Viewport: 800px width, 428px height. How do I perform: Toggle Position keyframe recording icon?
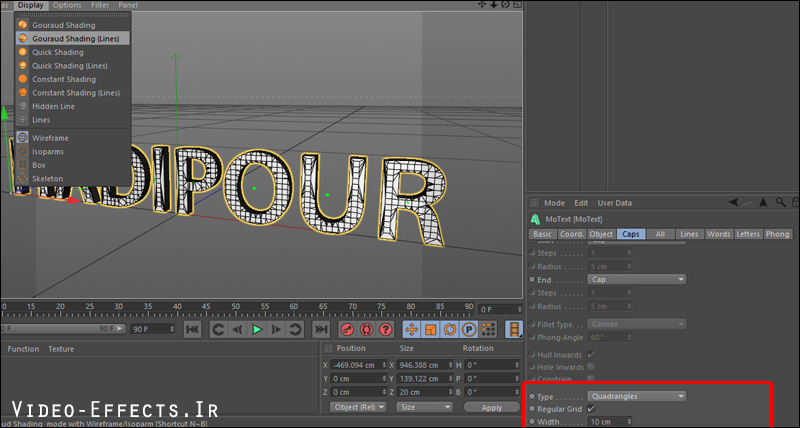(411, 330)
